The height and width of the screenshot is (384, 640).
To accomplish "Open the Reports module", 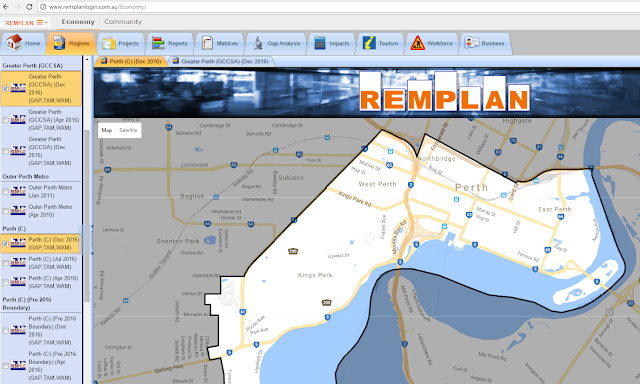I will tap(169, 43).
